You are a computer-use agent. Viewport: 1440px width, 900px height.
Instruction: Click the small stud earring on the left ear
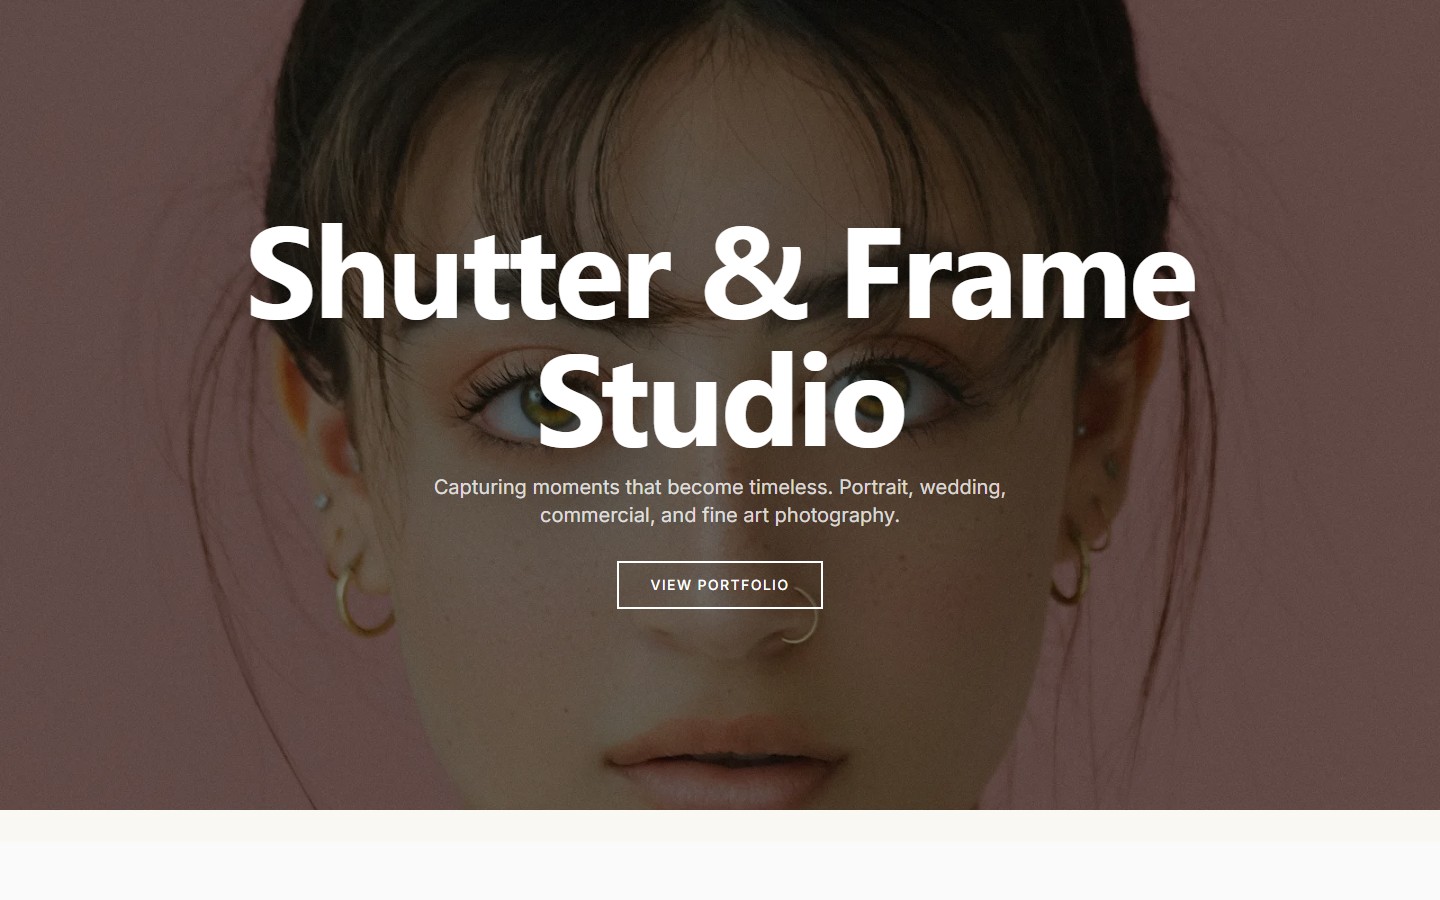coord(322,501)
